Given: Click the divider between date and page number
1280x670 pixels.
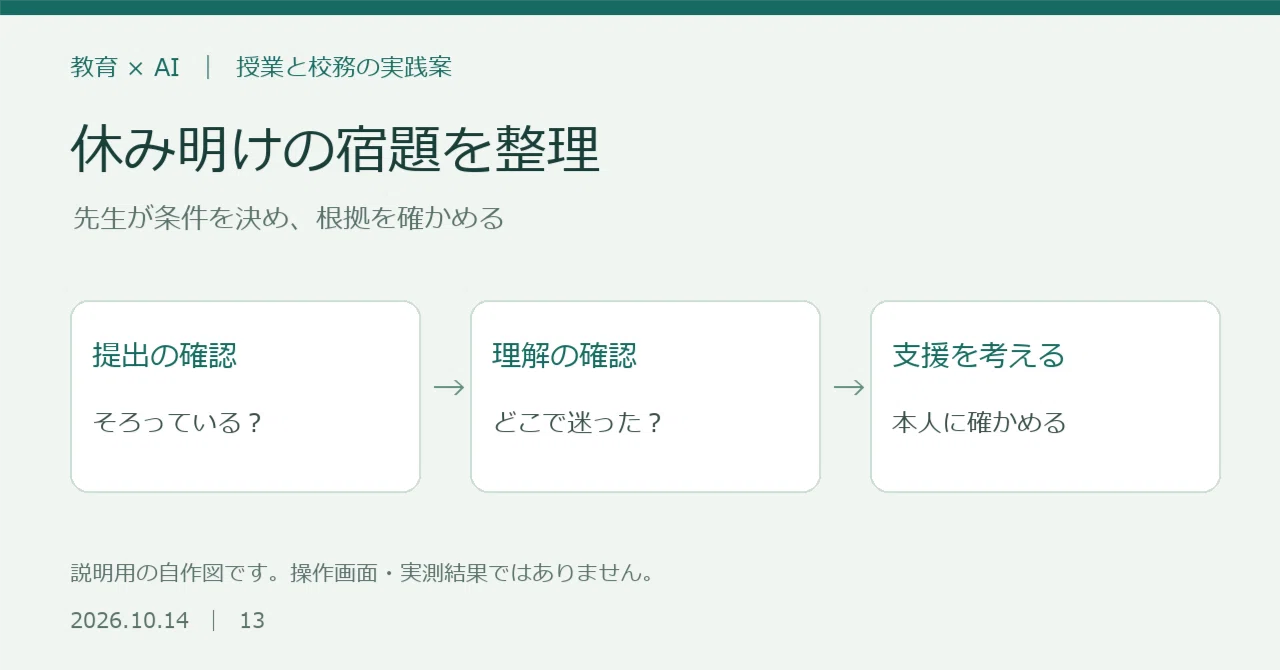Looking at the screenshot, I should (x=214, y=620).
